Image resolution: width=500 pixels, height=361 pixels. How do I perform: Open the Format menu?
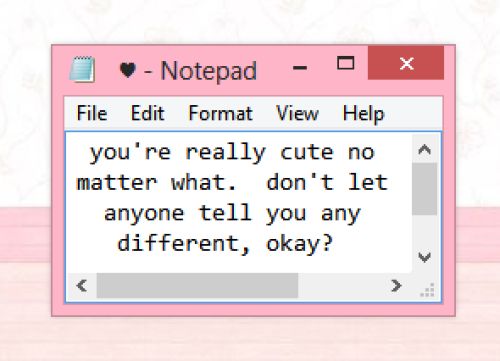pos(220,113)
